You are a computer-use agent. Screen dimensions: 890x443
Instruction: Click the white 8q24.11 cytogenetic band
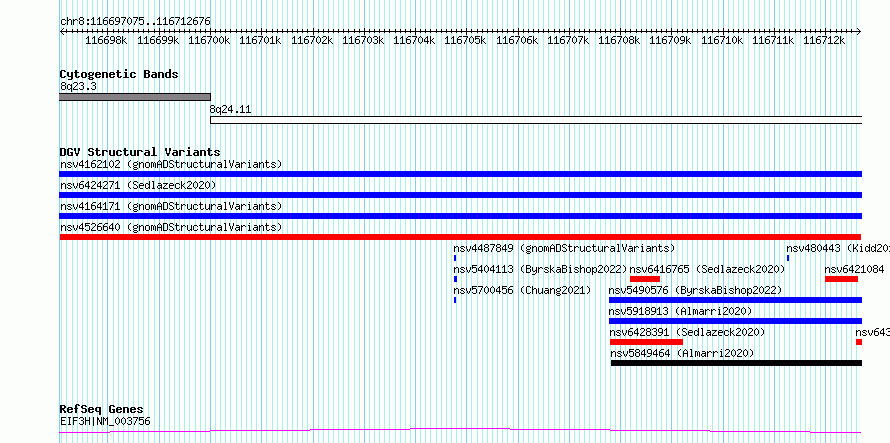(x=536, y=120)
